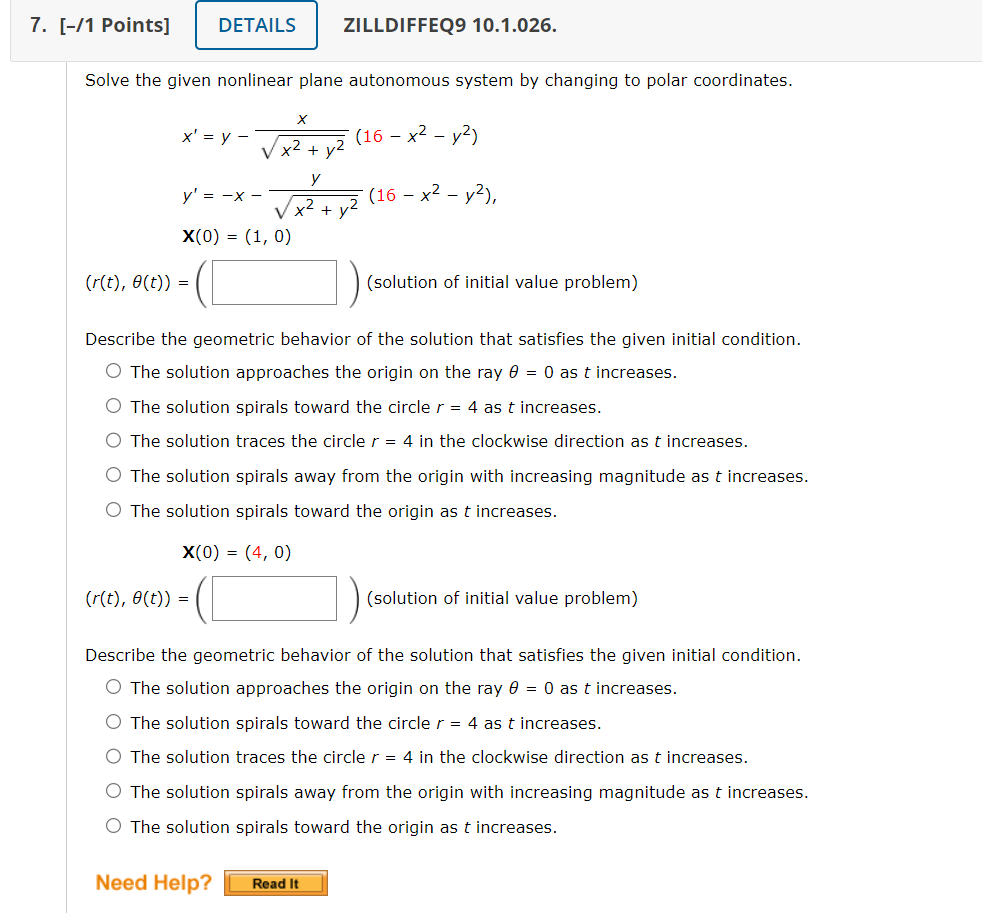Viewport: 982px width, 913px height.
Task: Choose second-group 'spirals toward the origin' option
Action: click(113, 826)
